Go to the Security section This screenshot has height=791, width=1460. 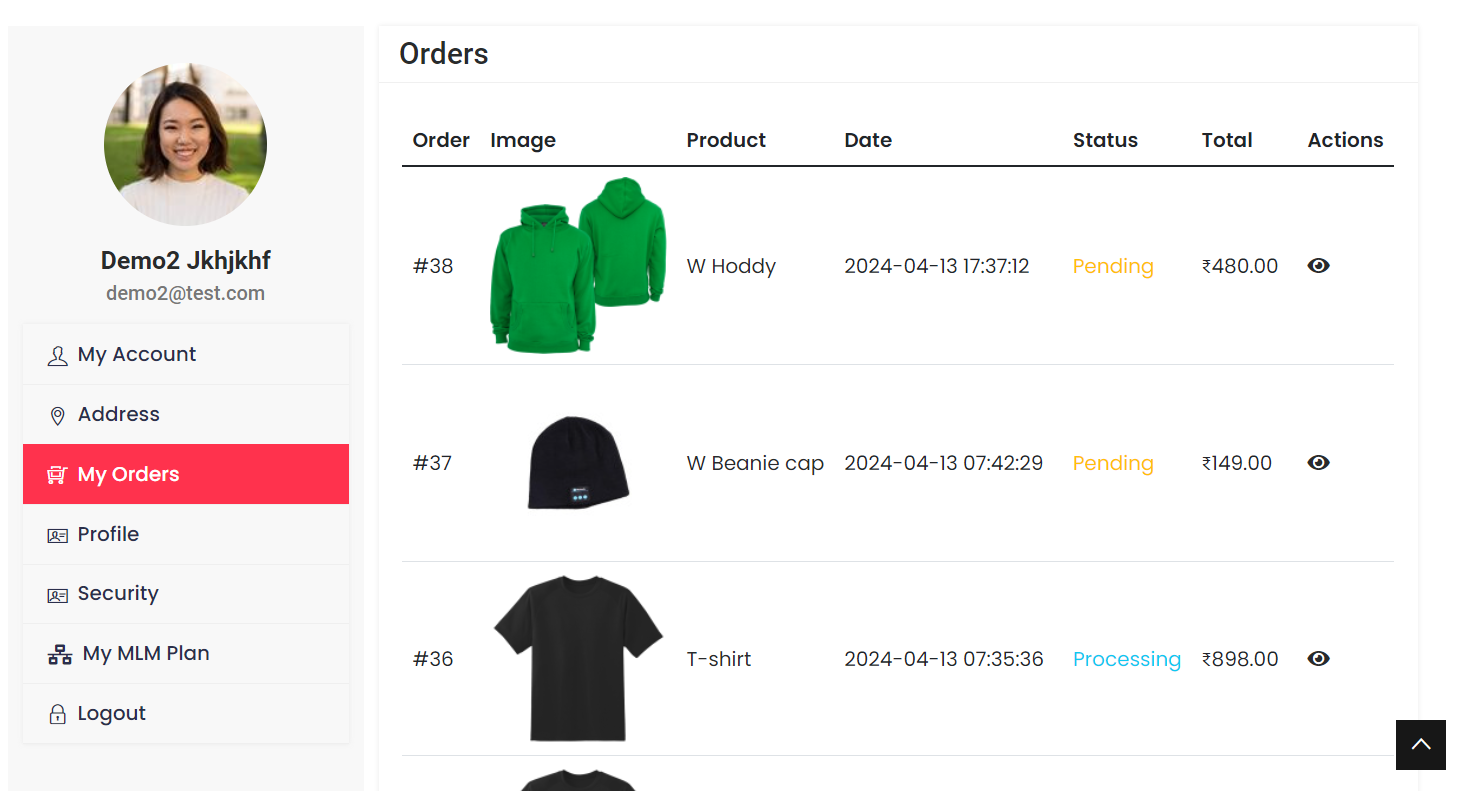point(118,593)
